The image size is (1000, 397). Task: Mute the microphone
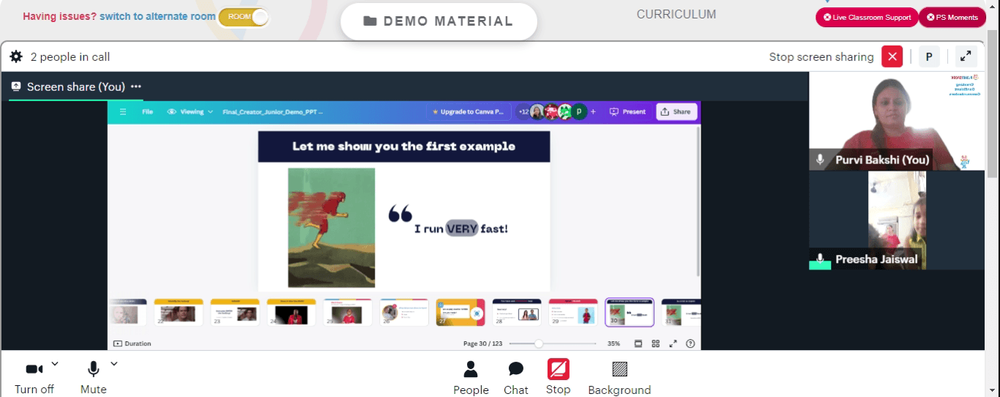tap(93, 378)
